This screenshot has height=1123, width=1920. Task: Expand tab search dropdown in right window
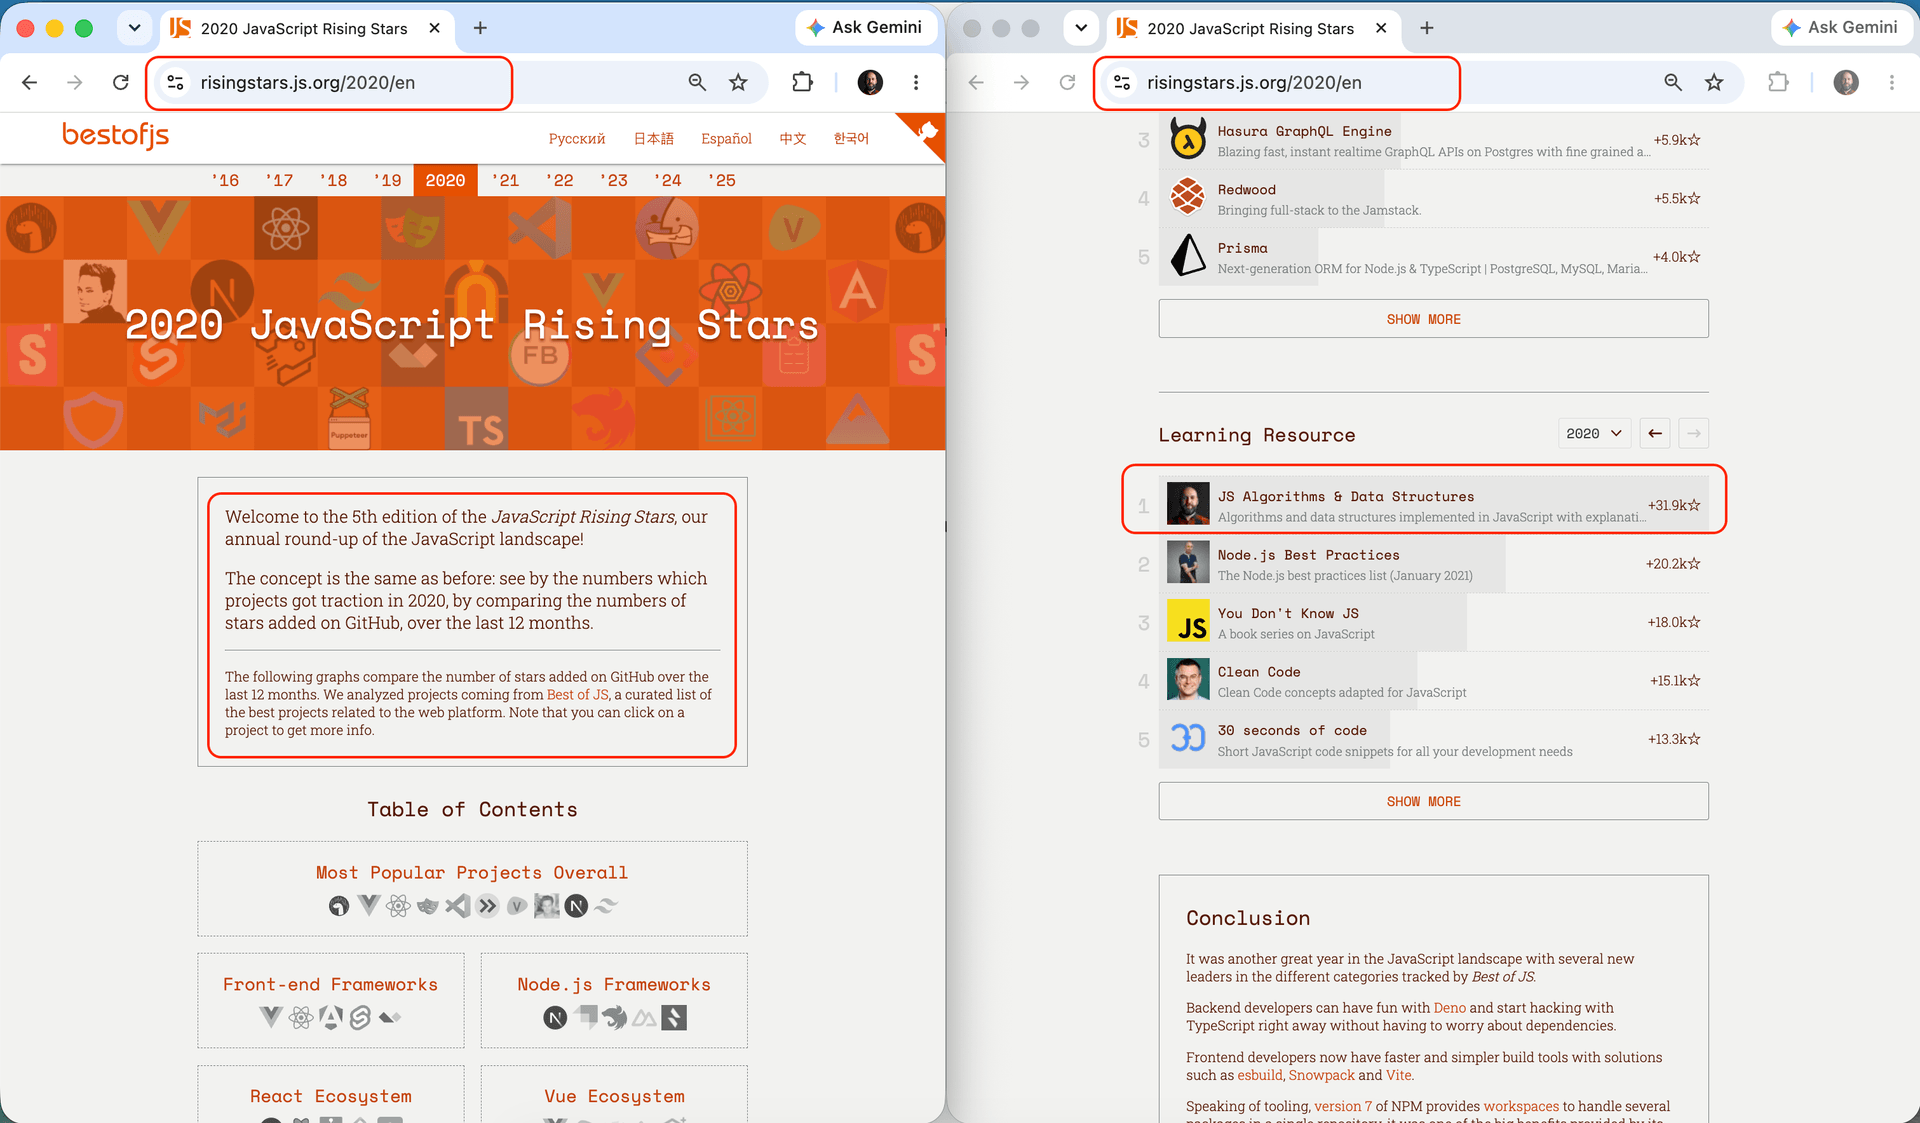pos(1081,28)
